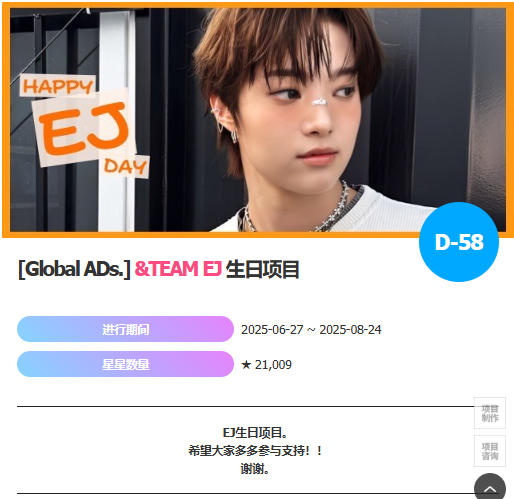Click the orange banner border frame

click(x=258, y=5)
